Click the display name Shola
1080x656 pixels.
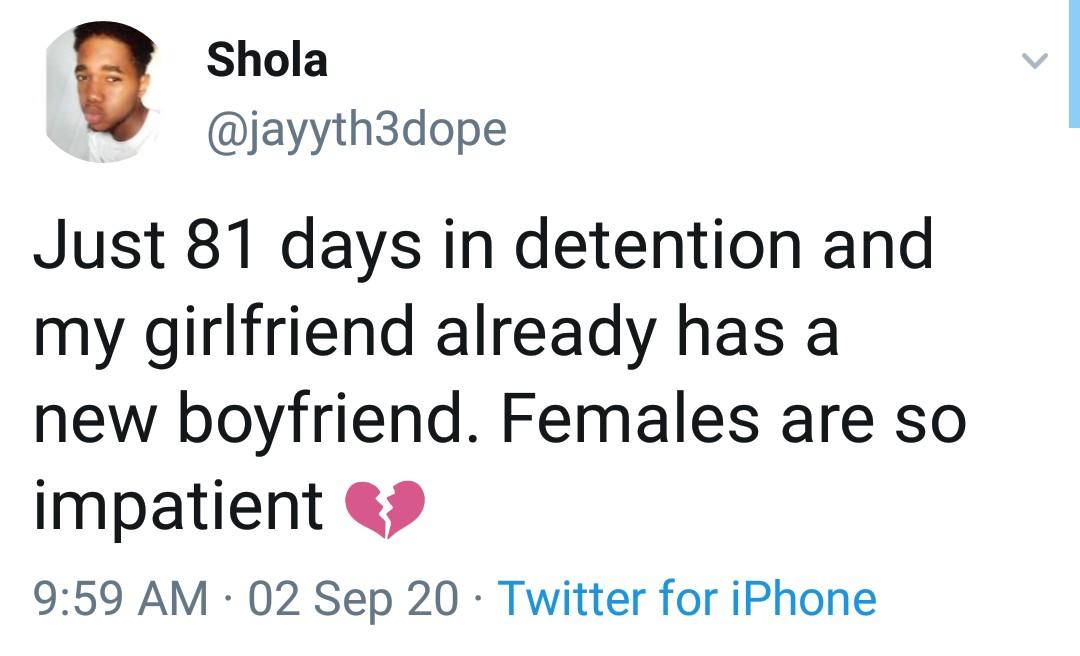point(267,61)
